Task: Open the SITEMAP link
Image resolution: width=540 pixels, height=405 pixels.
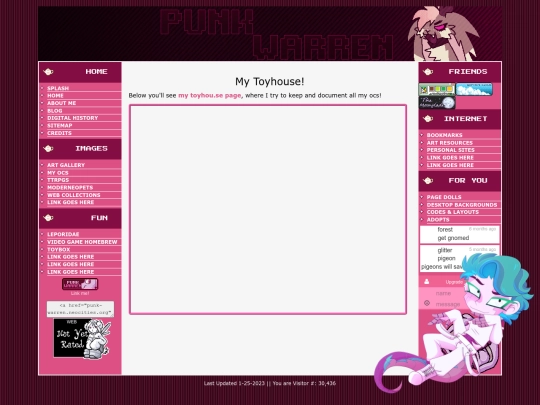Action: [x=59, y=125]
